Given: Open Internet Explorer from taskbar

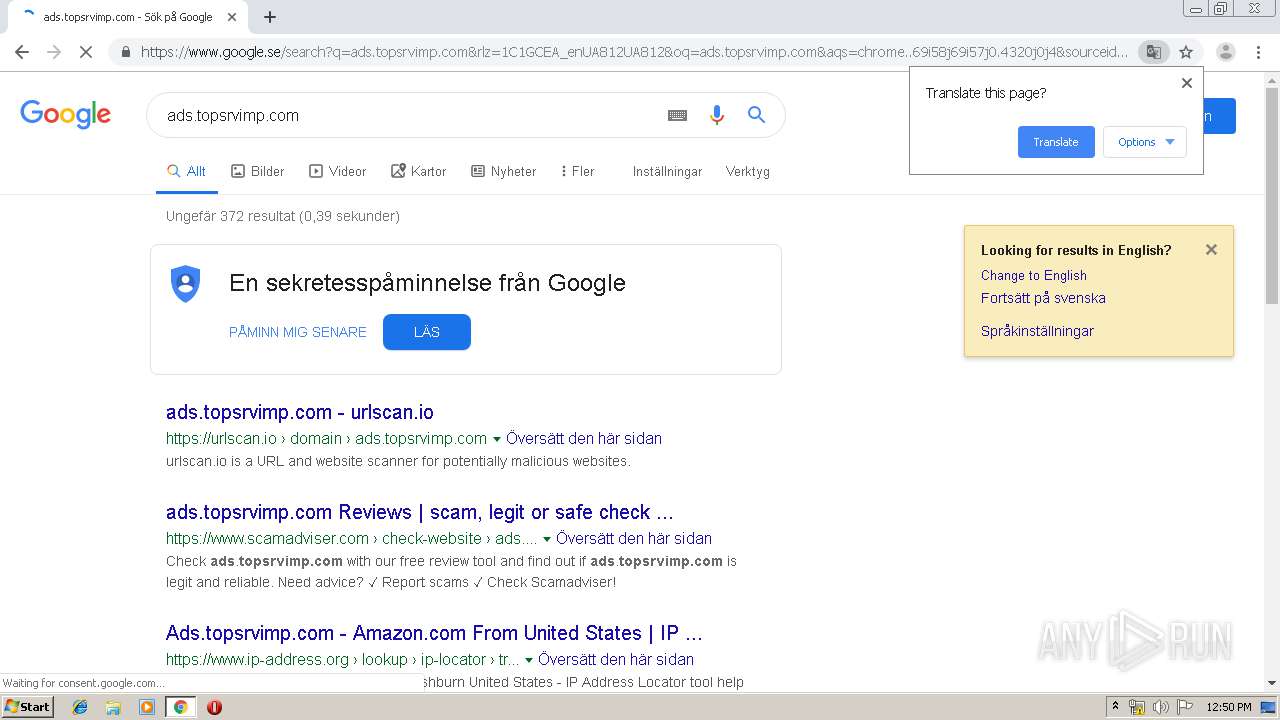Looking at the screenshot, I should (80, 707).
